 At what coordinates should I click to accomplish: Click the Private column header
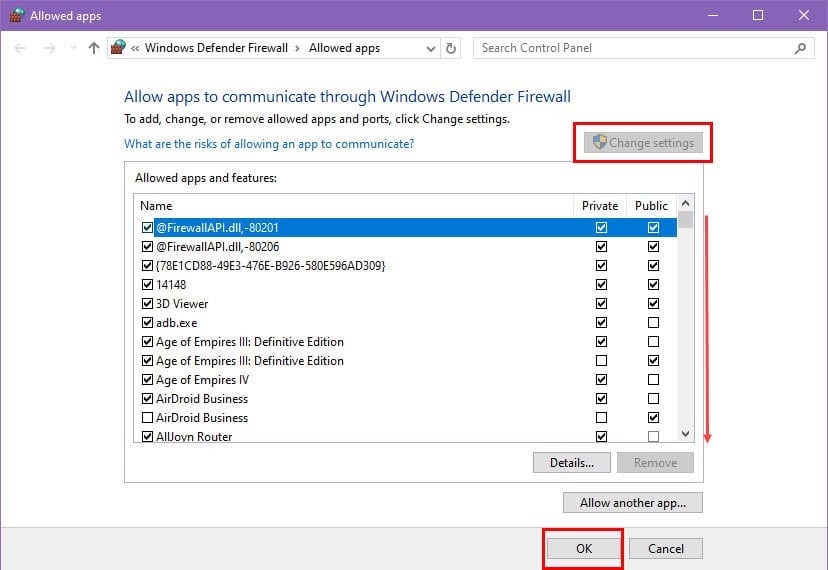[600, 205]
